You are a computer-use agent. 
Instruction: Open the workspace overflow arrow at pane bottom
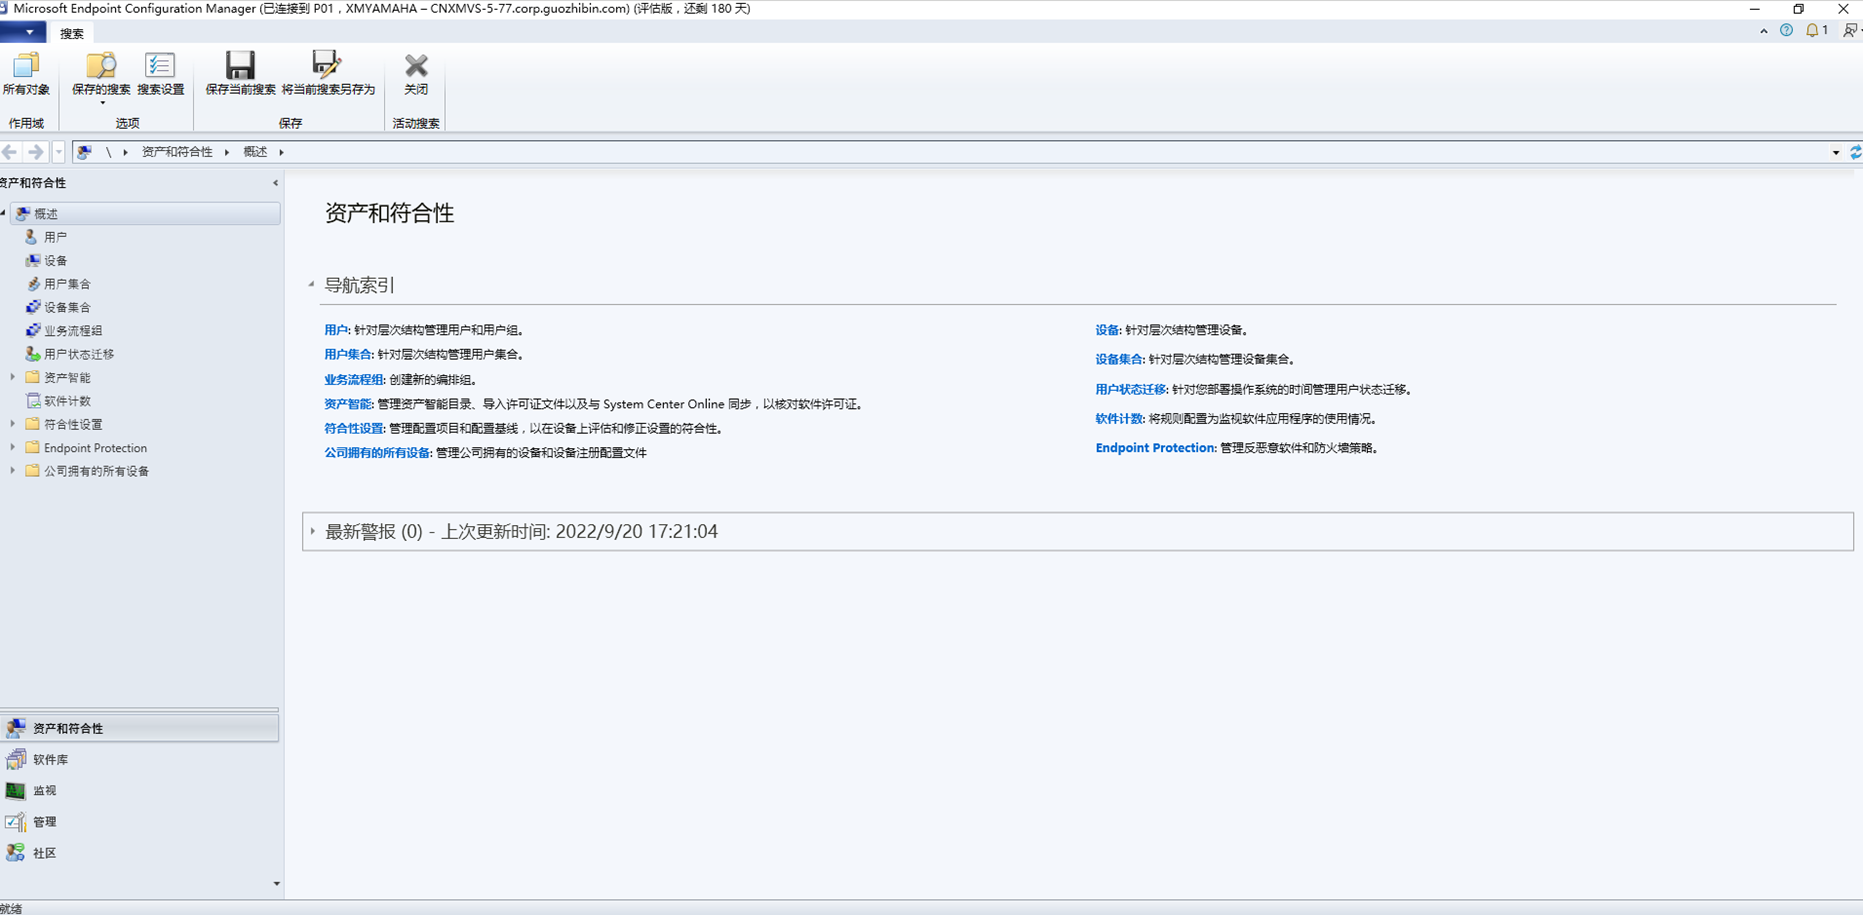(x=276, y=884)
